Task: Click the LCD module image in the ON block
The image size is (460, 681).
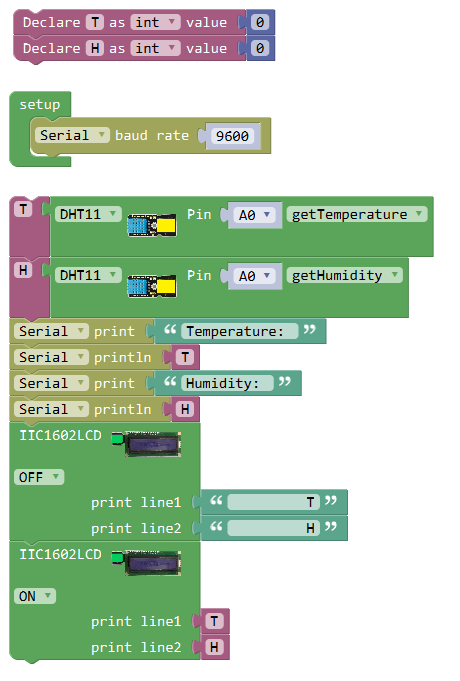Action: tap(146, 562)
